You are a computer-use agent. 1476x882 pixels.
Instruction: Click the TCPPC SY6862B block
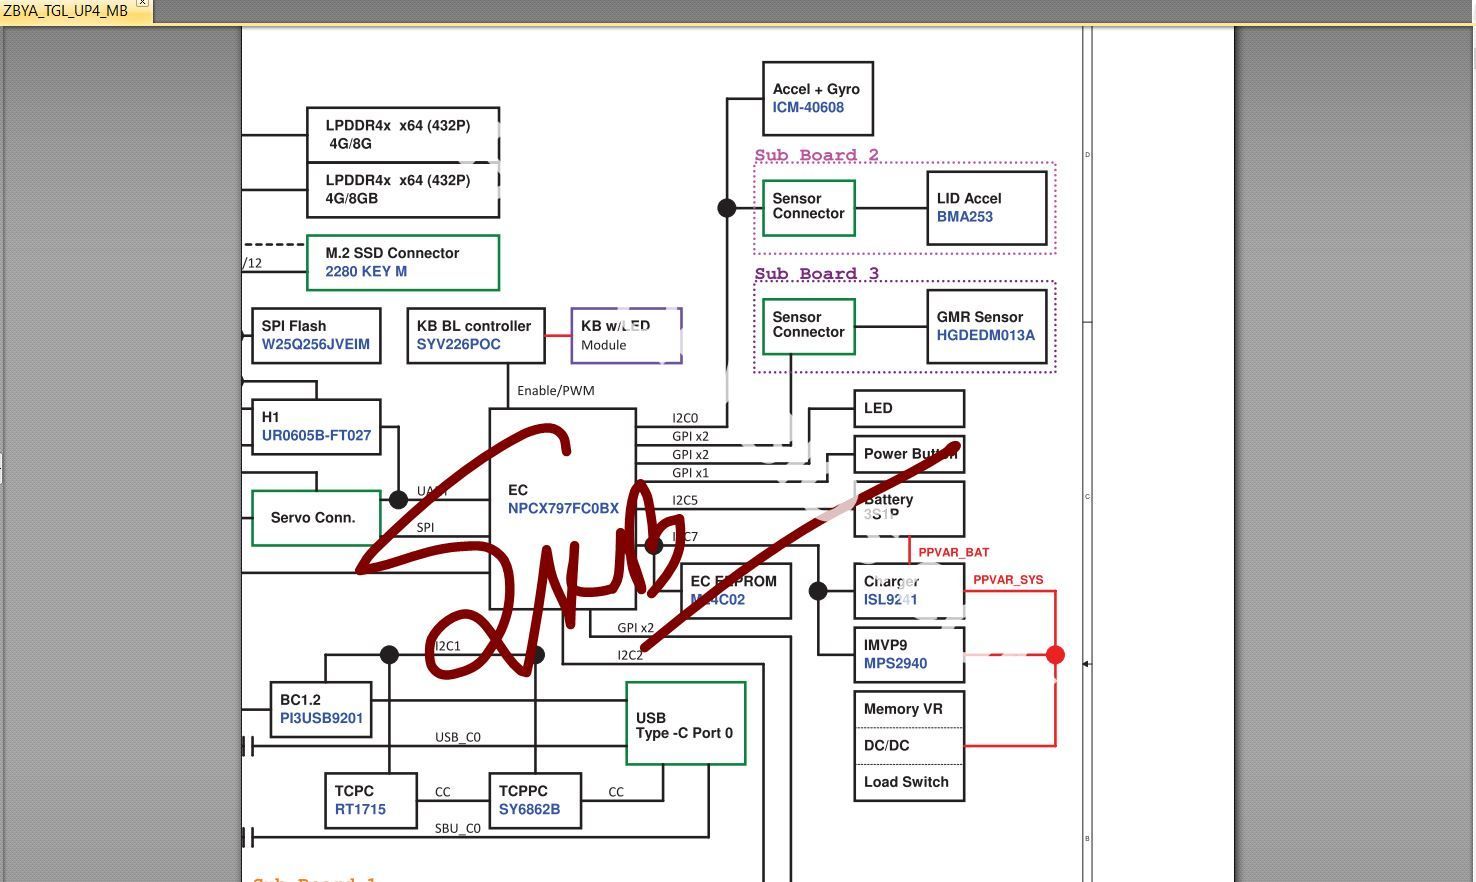pos(535,800)
